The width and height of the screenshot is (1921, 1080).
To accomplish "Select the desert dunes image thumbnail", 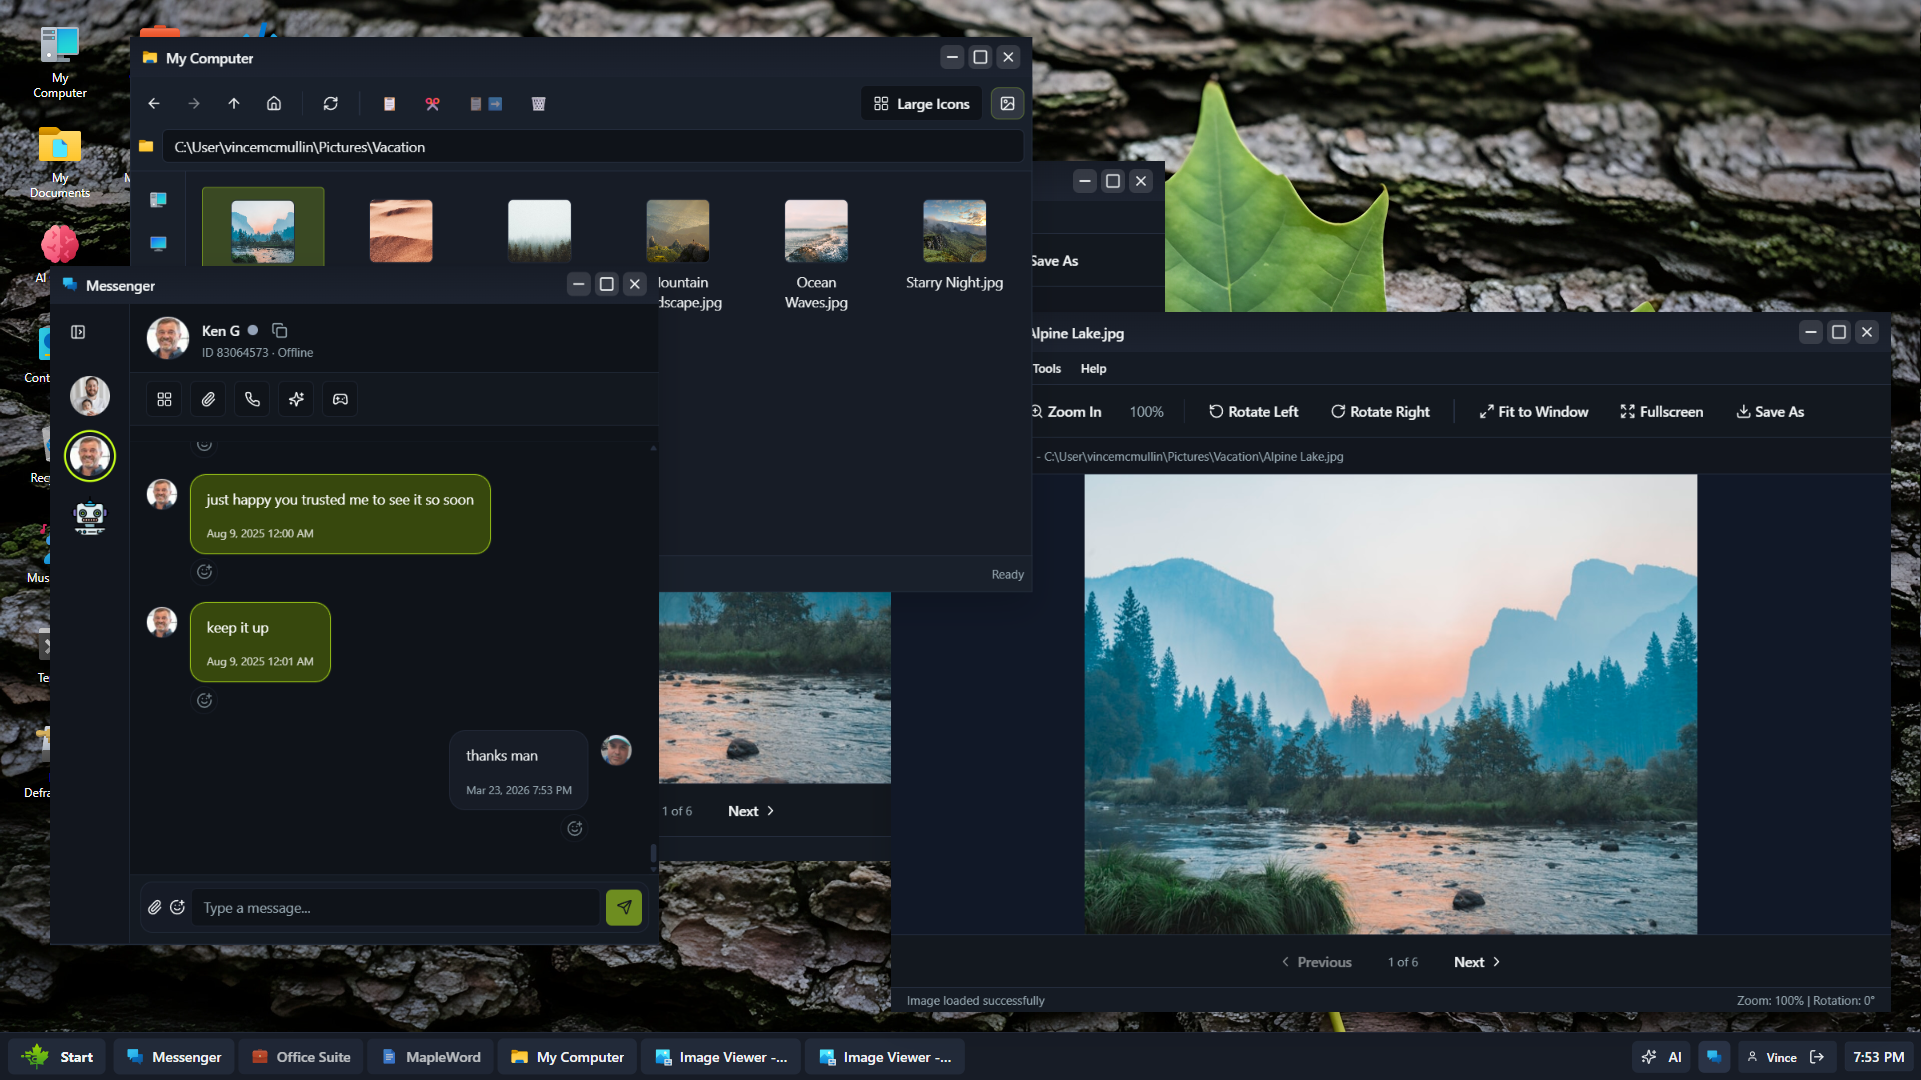I will click(x=401, y=231).
